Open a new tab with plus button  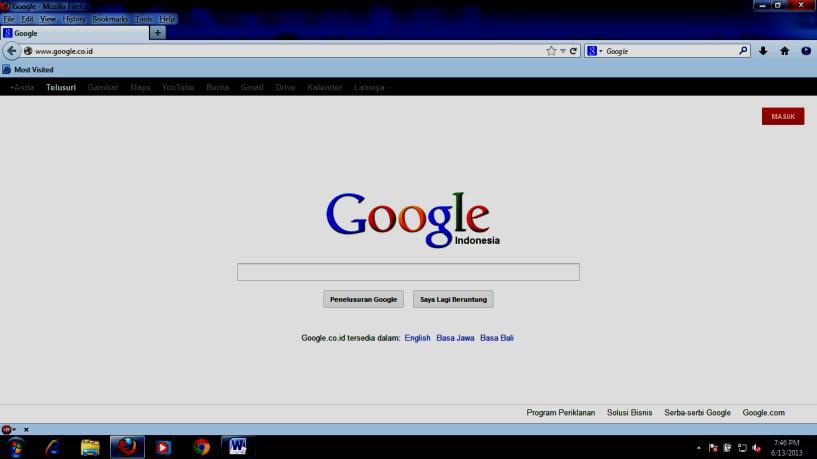[157, 33]
